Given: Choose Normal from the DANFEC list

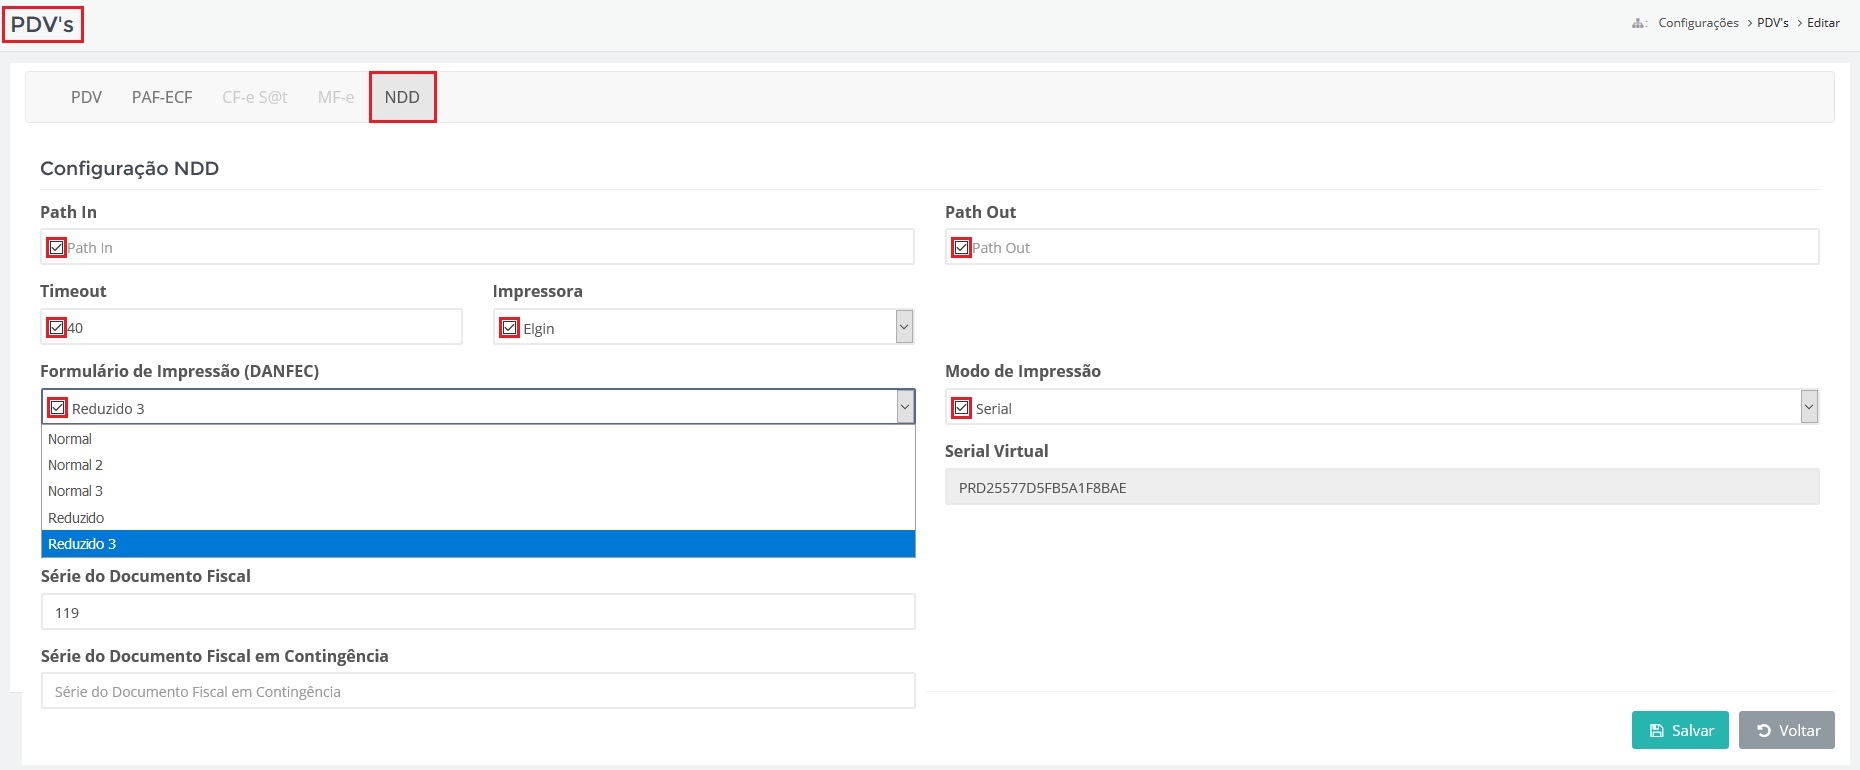Looking at the screenshot, I should [x=478, y=439].
